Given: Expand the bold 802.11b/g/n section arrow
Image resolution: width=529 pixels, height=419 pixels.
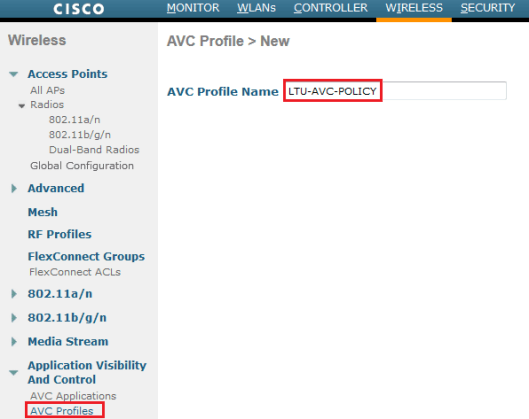Looking at the screenshot, I should click(14, 318).
